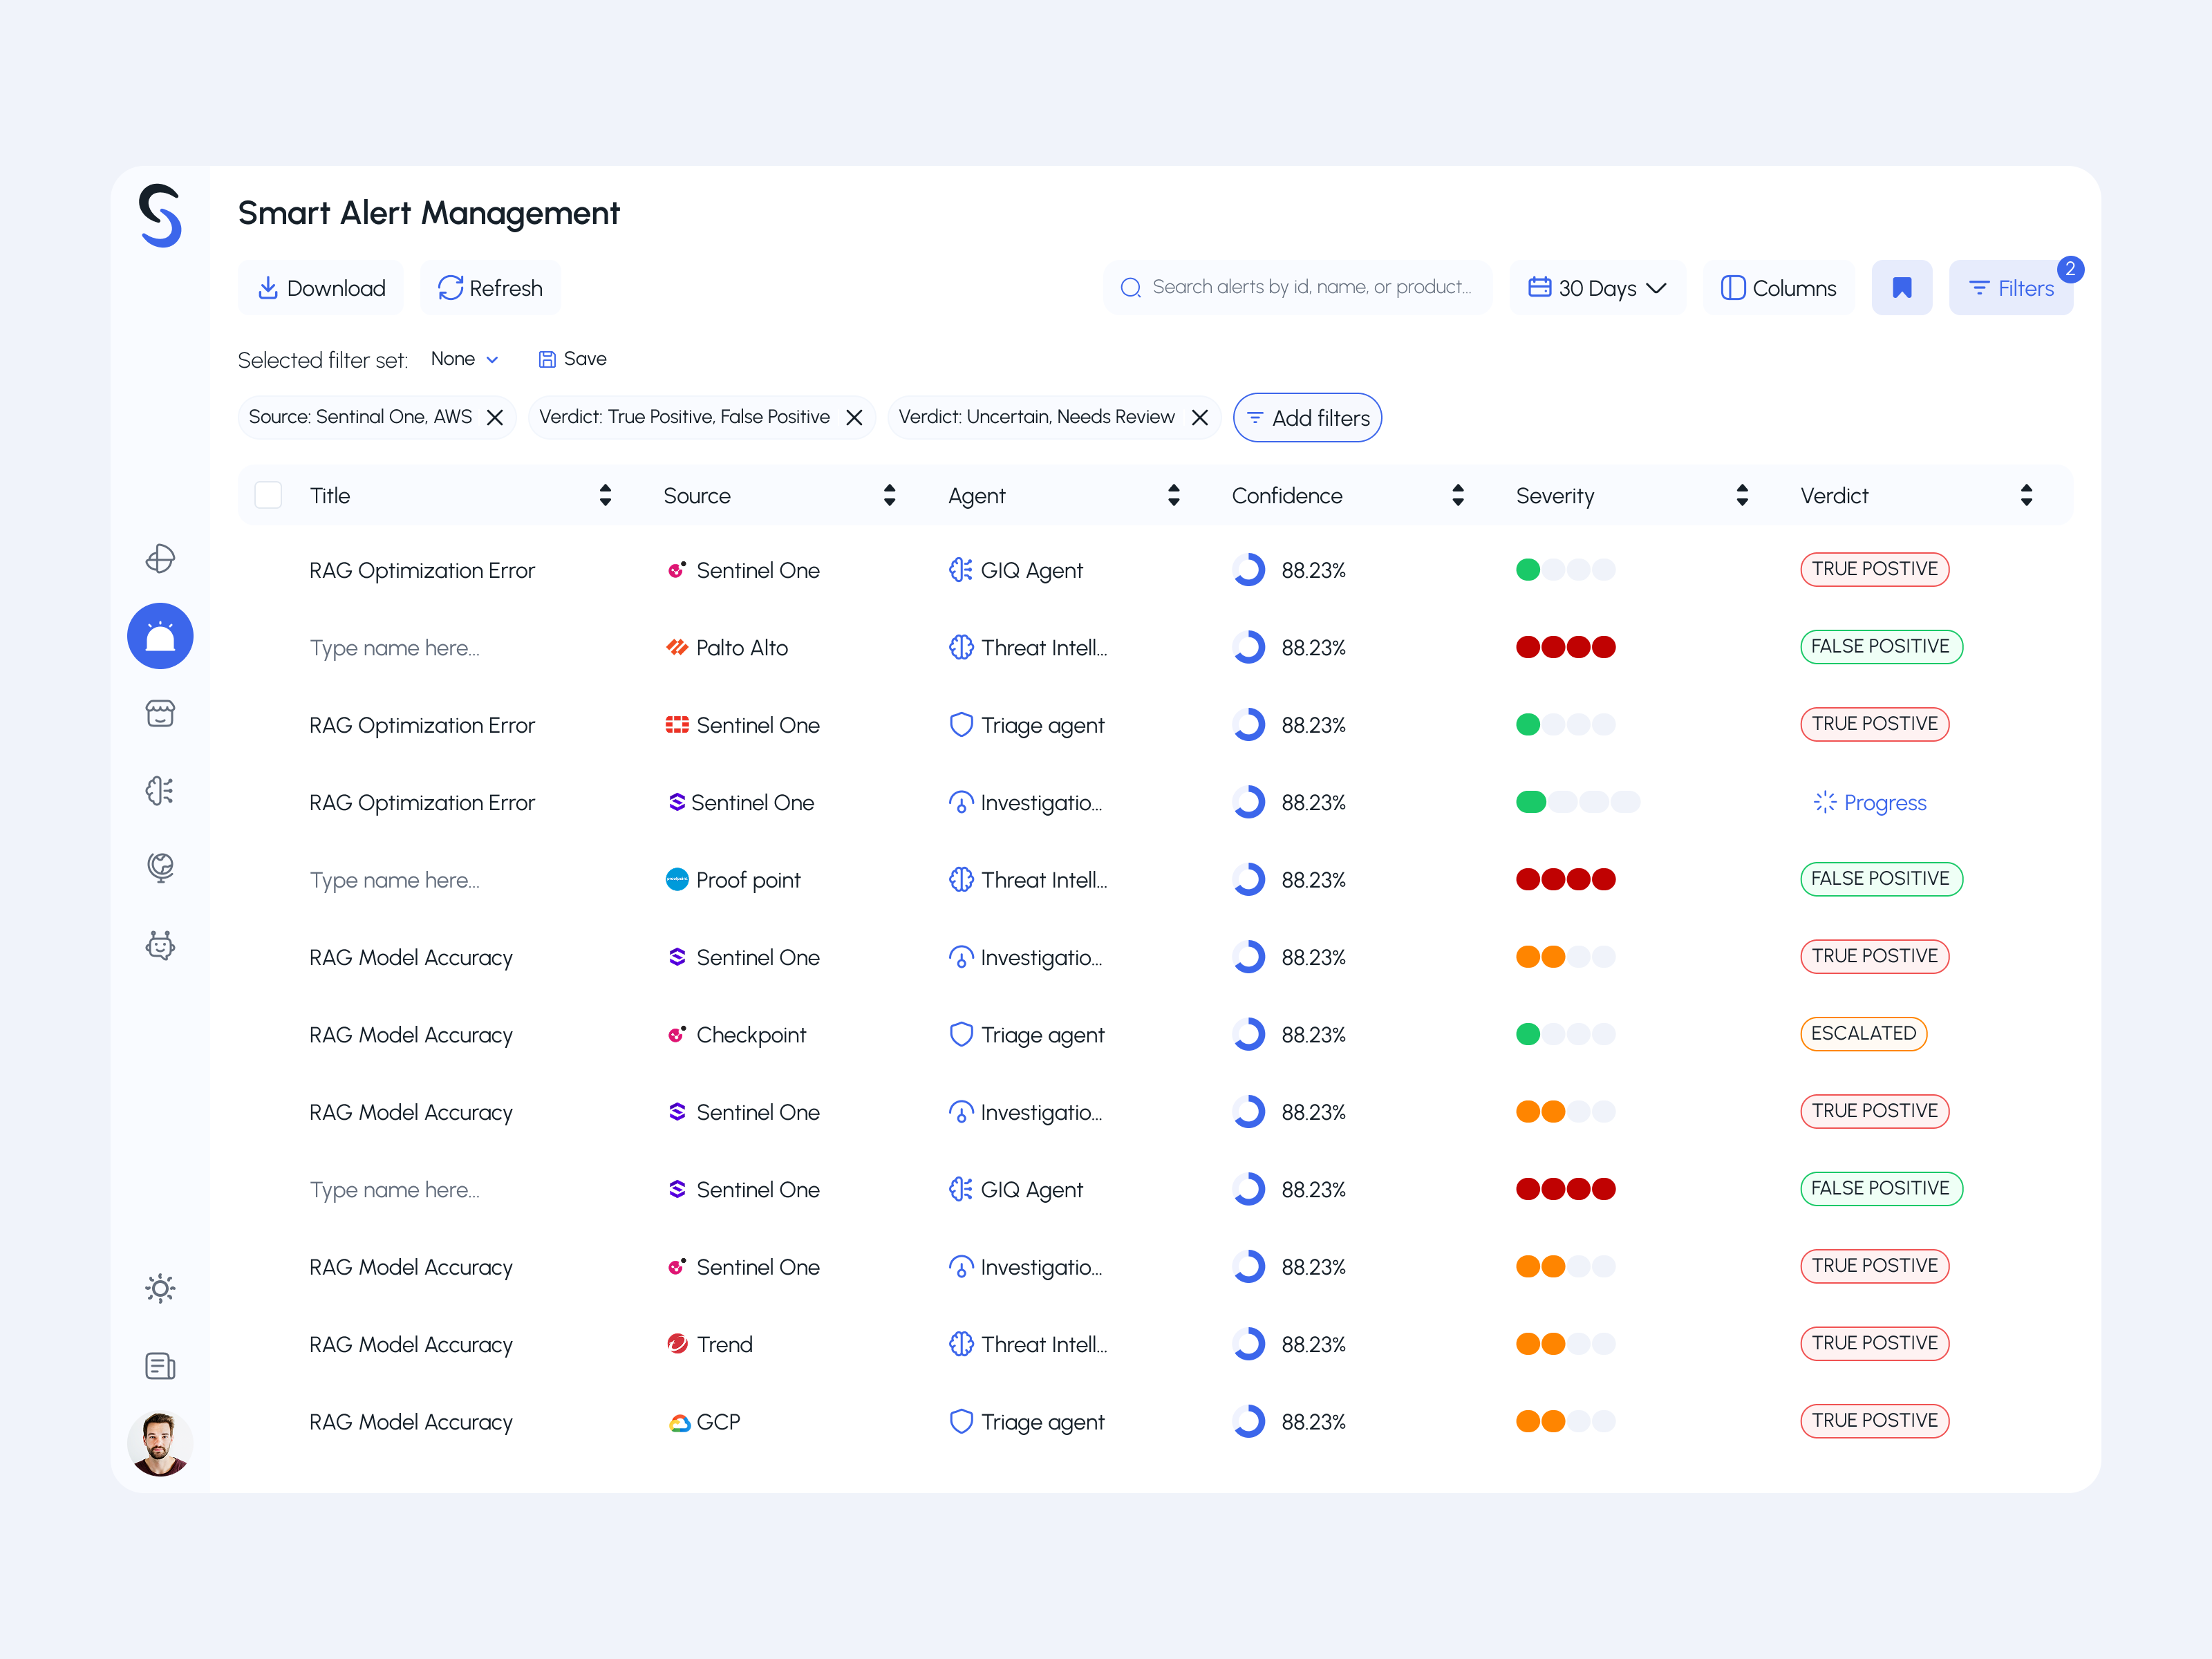Remove Verdict: Uncertain, Needs Review filter chip
The width and height of the screenshot is (2212, 1659).
click(1200, 417)
